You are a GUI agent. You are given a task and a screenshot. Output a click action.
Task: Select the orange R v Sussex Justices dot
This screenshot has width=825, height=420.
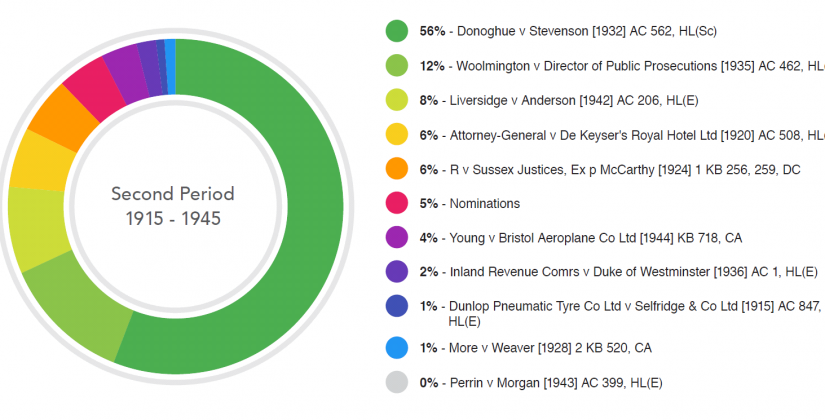[x=397, y=169]
